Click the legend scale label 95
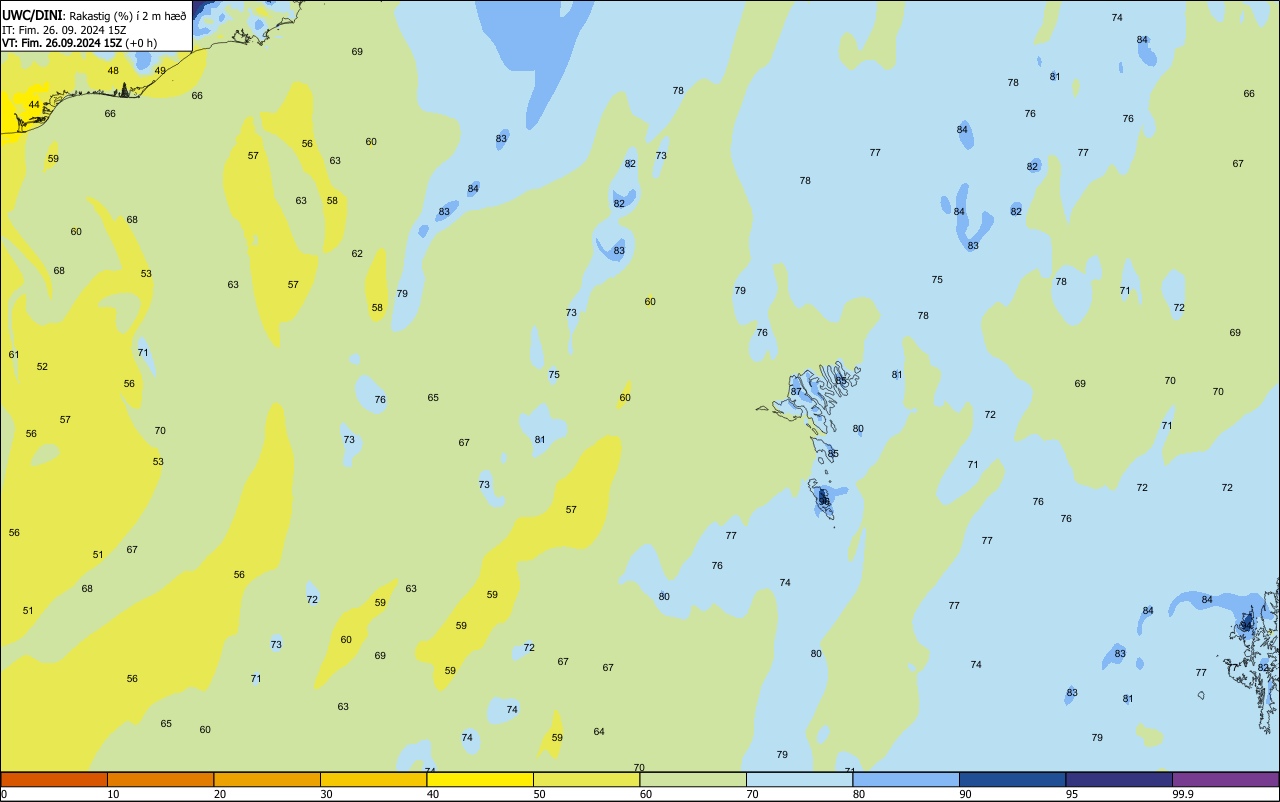Viewport: 1280px width, 802px height. click(1072, 794)
